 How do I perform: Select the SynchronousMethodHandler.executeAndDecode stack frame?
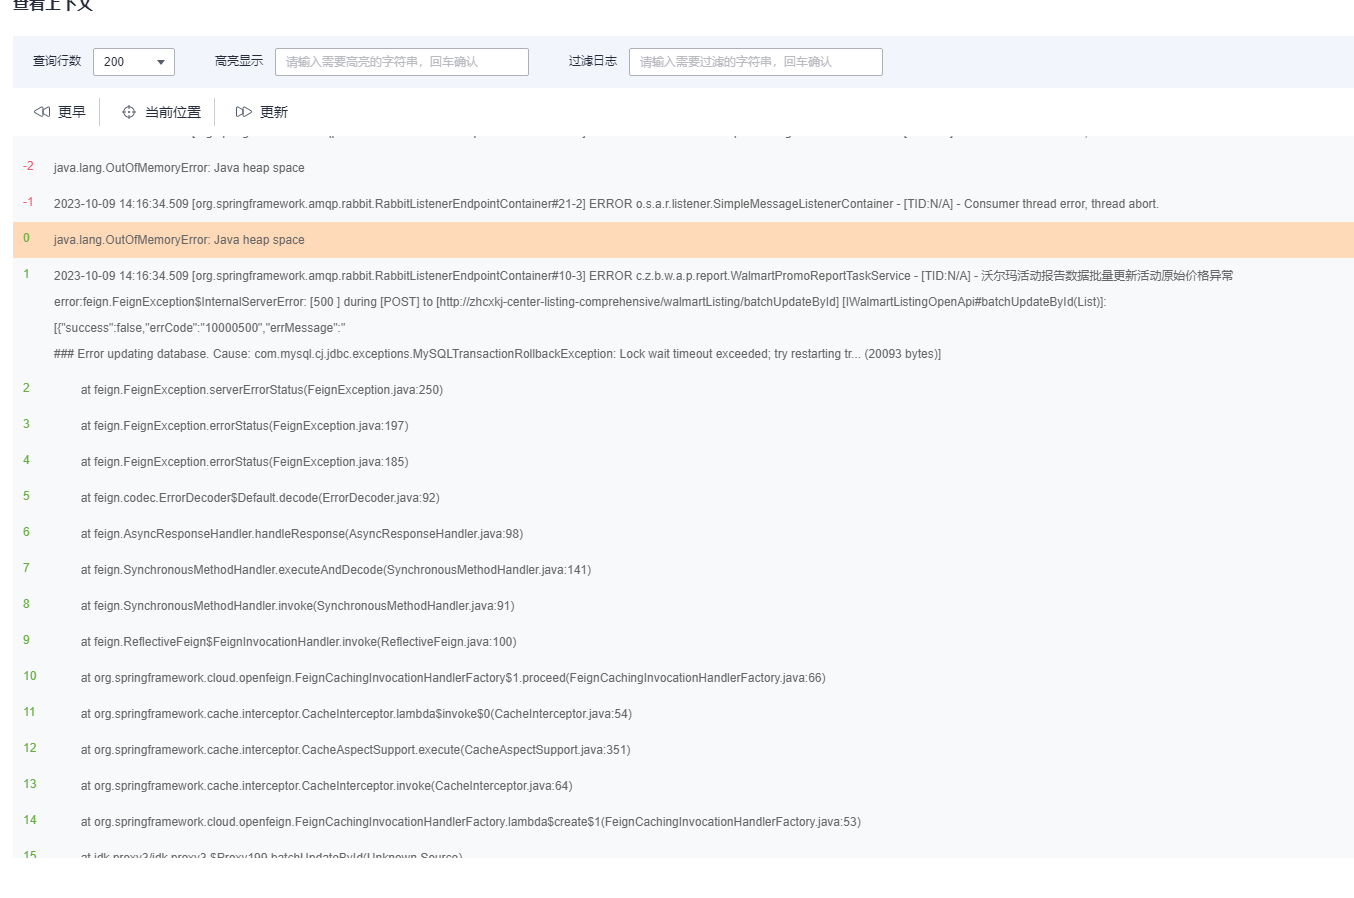click(336, 570)
